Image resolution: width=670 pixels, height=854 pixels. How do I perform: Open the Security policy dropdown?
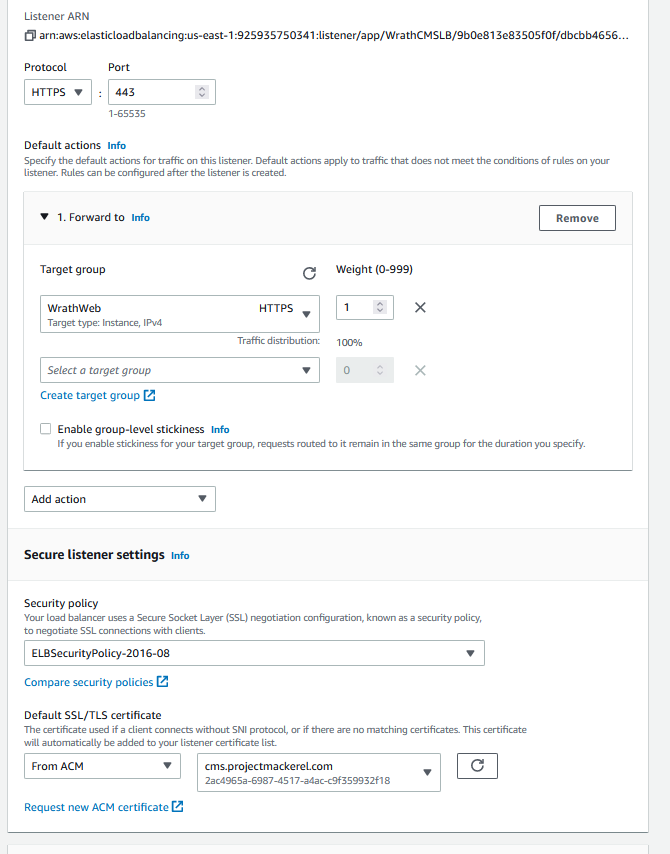pyautogui.click(x=254, y=654)
